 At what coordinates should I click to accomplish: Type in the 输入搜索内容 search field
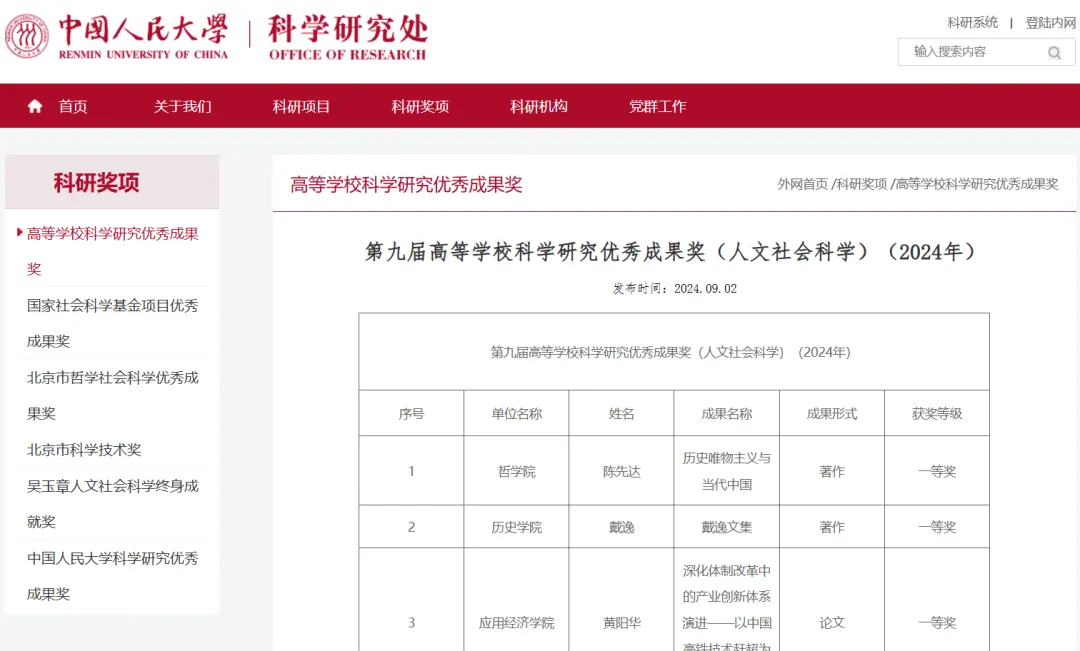point(970,52)
